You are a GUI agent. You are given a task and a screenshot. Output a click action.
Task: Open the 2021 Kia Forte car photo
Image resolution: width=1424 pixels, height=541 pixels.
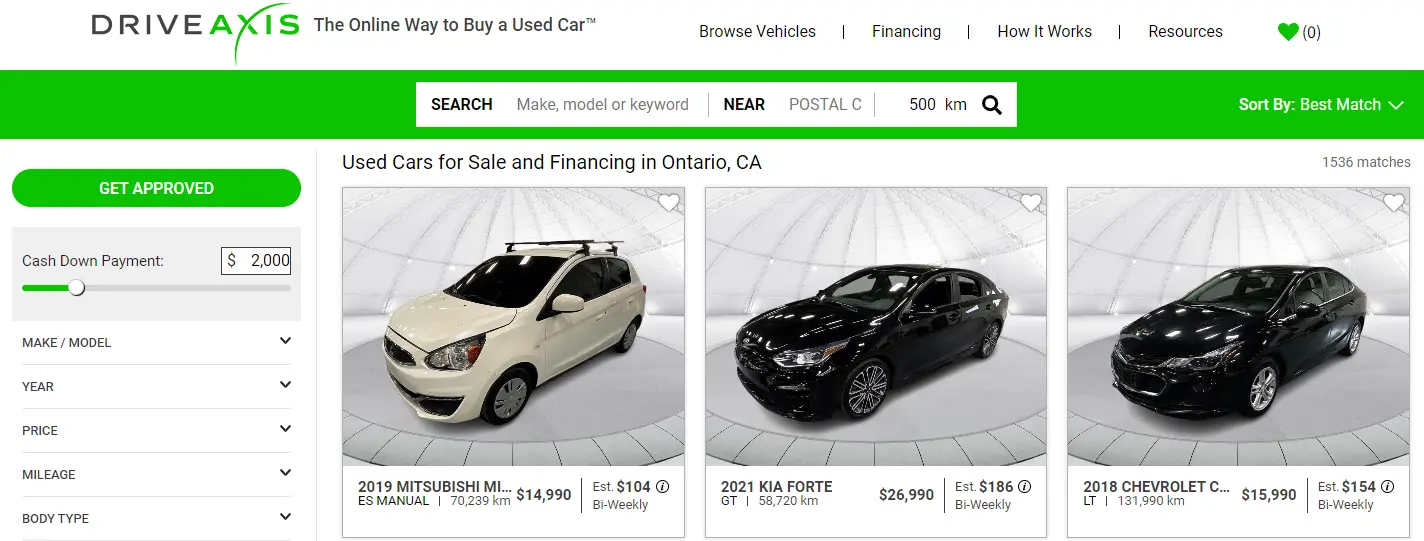(875, 330)
